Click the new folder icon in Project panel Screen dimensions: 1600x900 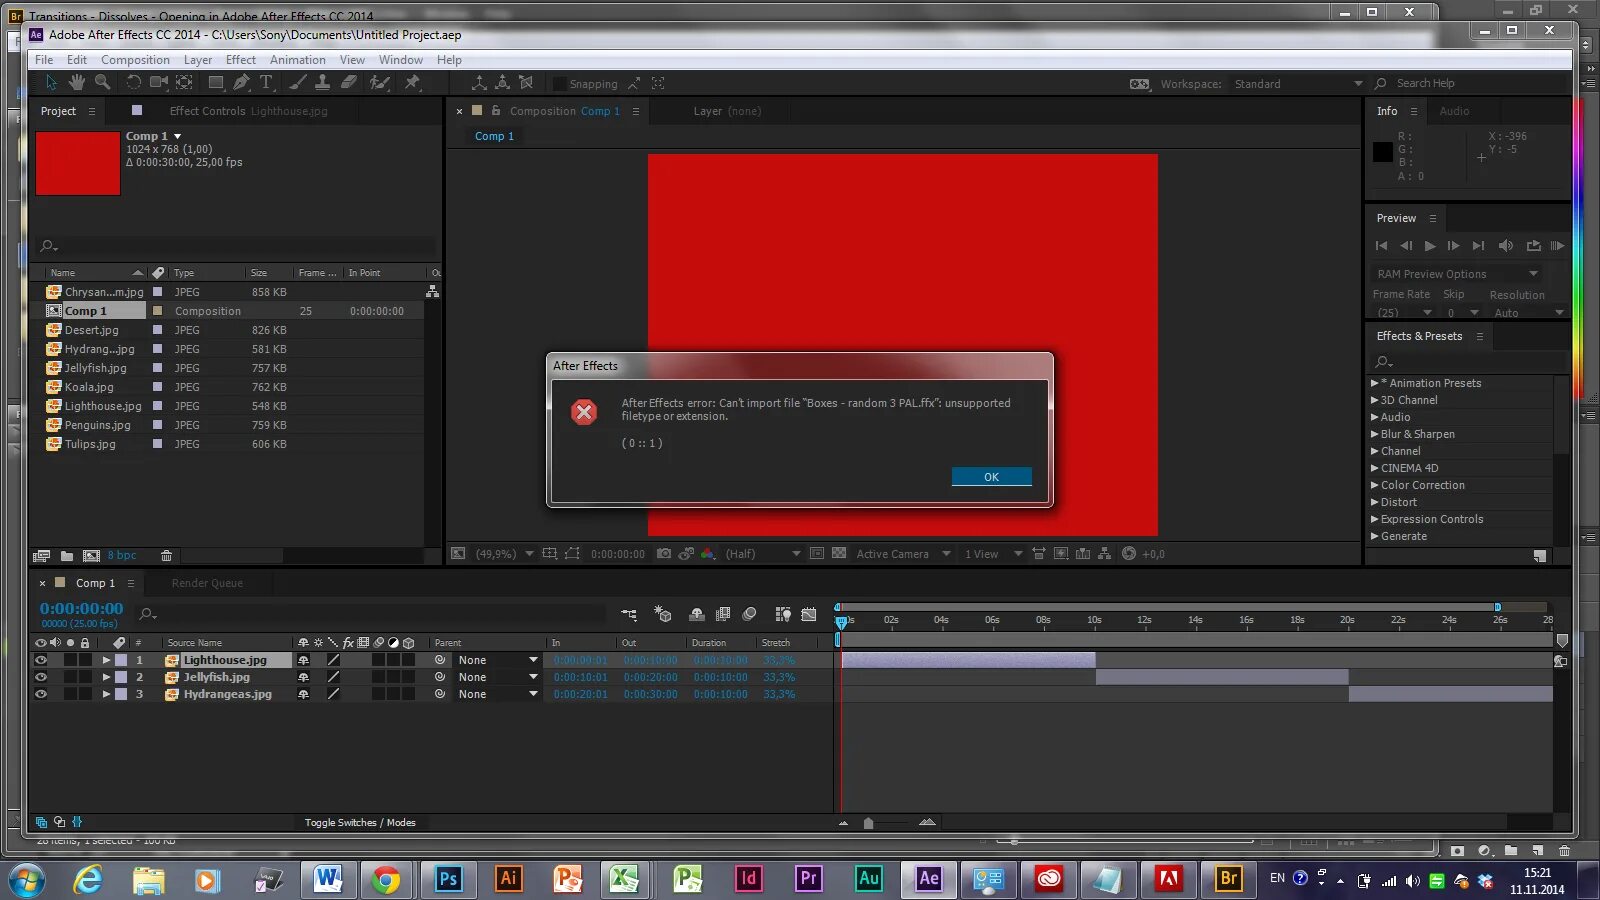(67, 556)
